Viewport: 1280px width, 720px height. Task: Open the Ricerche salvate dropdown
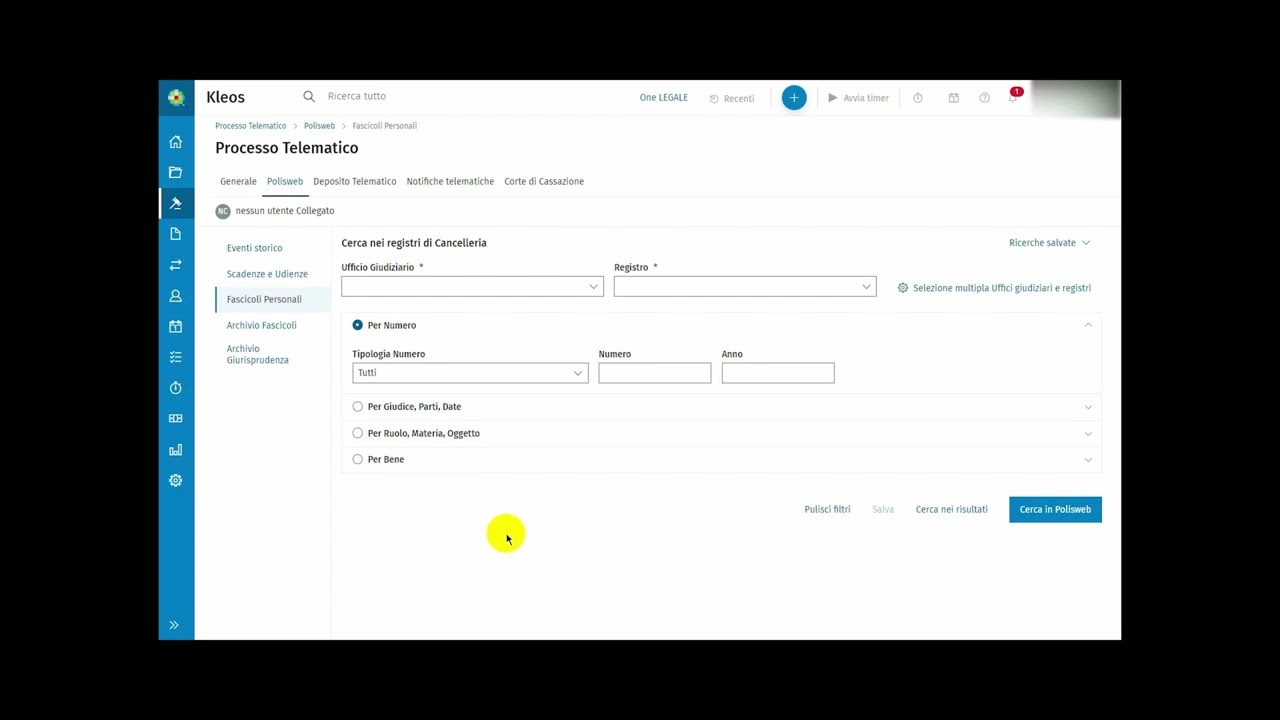1050,243
